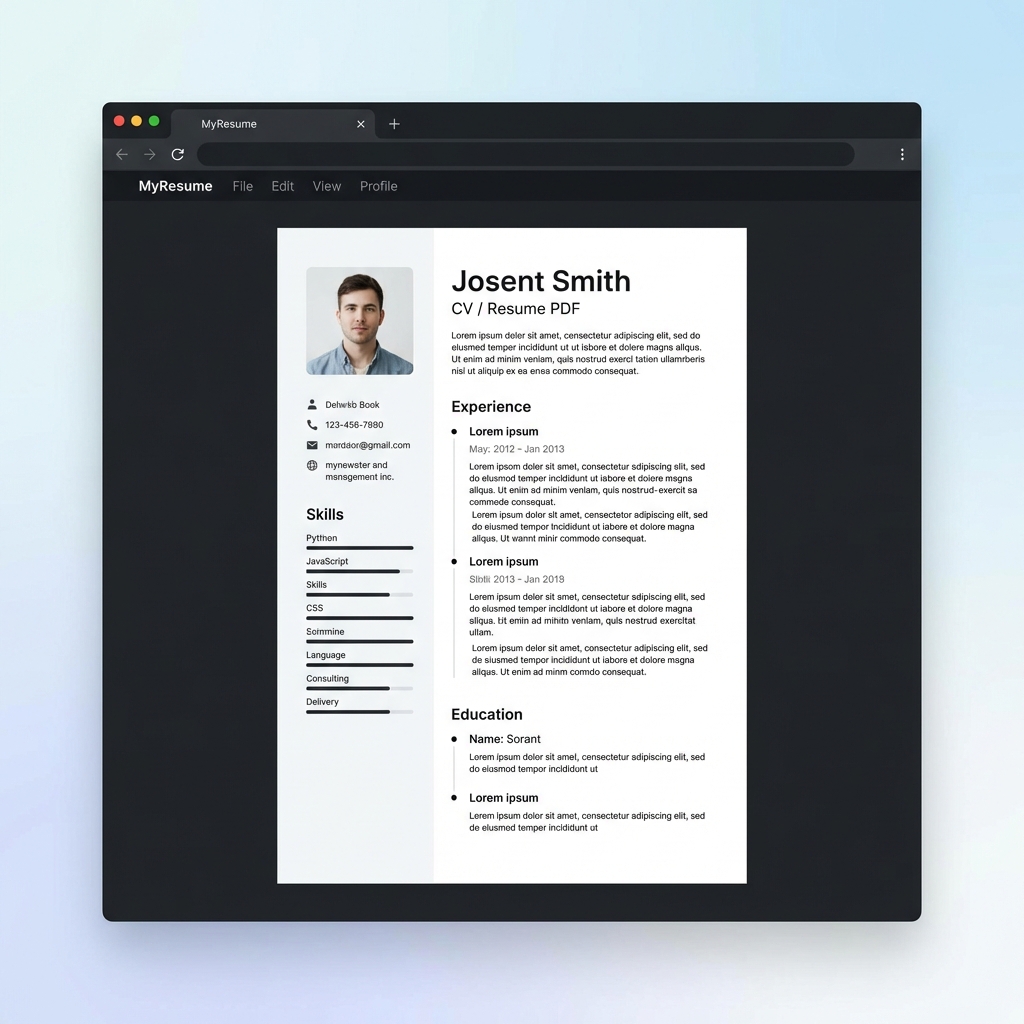Open the Edit menu

coord(282,186)
